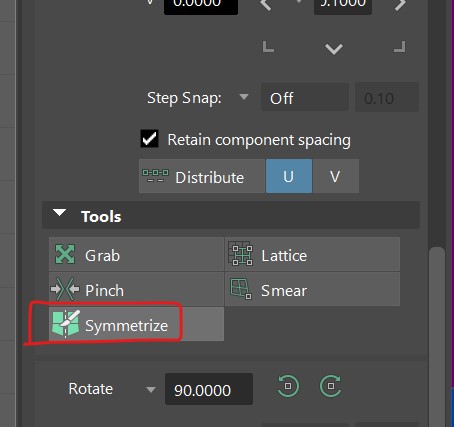Collapse the Tools section
Screen dimensions: 454x427
tap(60, 213)
